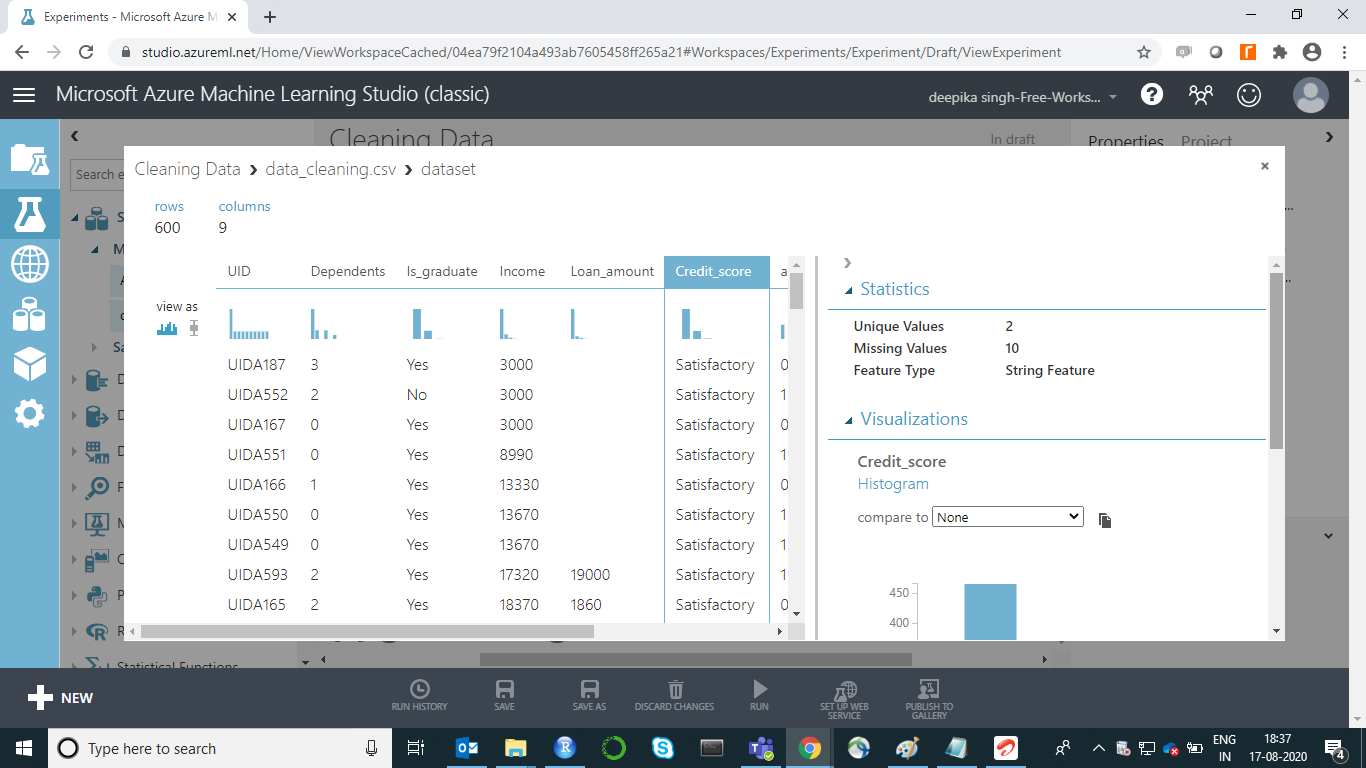Open the Experiments flask section
The image size is (1366, 768).
tap(29, 212)
